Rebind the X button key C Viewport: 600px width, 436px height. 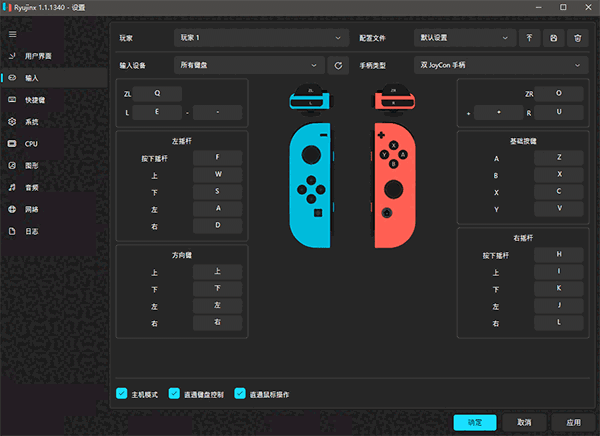[559, 191]
